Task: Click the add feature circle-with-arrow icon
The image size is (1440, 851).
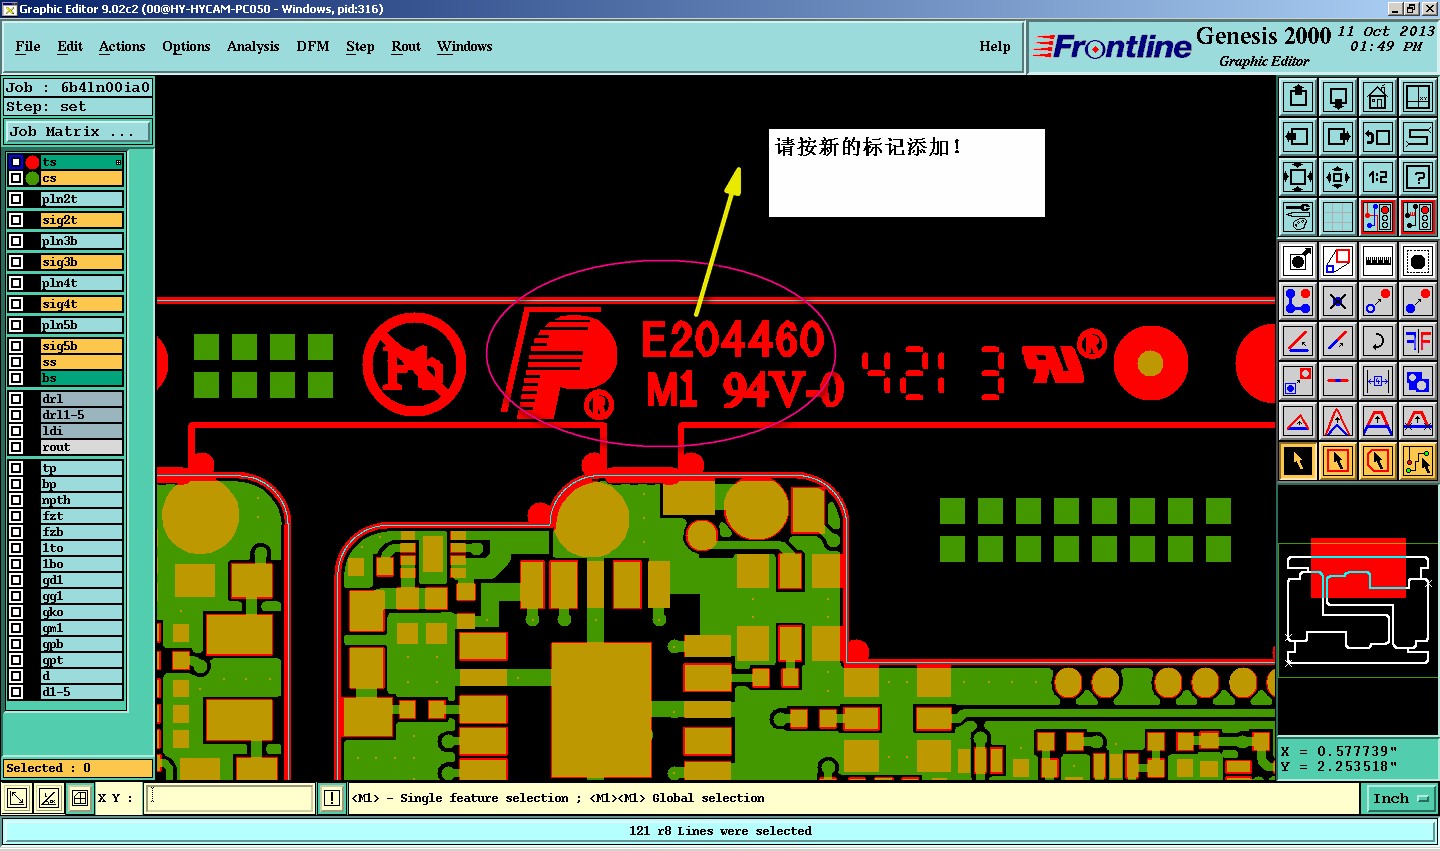Action: tap(1298, 261)
